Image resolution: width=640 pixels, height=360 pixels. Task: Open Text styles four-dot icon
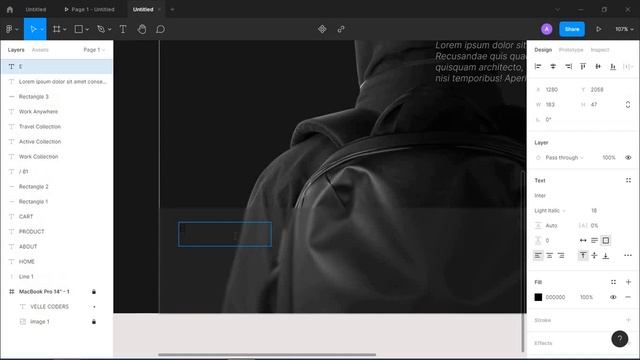click(x=628, y=180)
